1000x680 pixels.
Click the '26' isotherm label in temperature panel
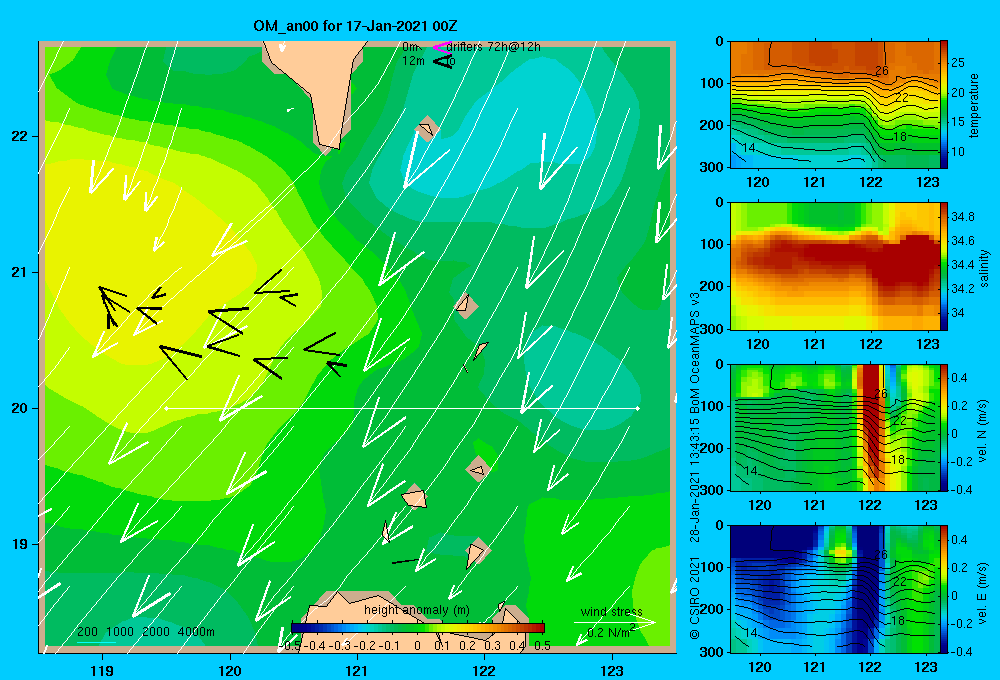(x=881, y=71)
